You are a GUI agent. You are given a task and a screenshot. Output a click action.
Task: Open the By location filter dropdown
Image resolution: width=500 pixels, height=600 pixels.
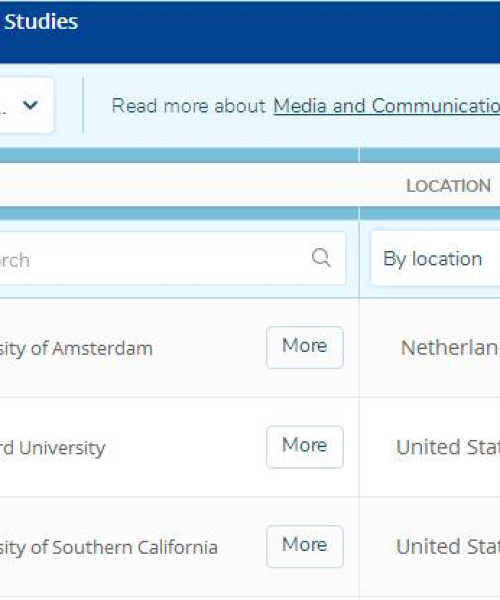pos(435,259)
